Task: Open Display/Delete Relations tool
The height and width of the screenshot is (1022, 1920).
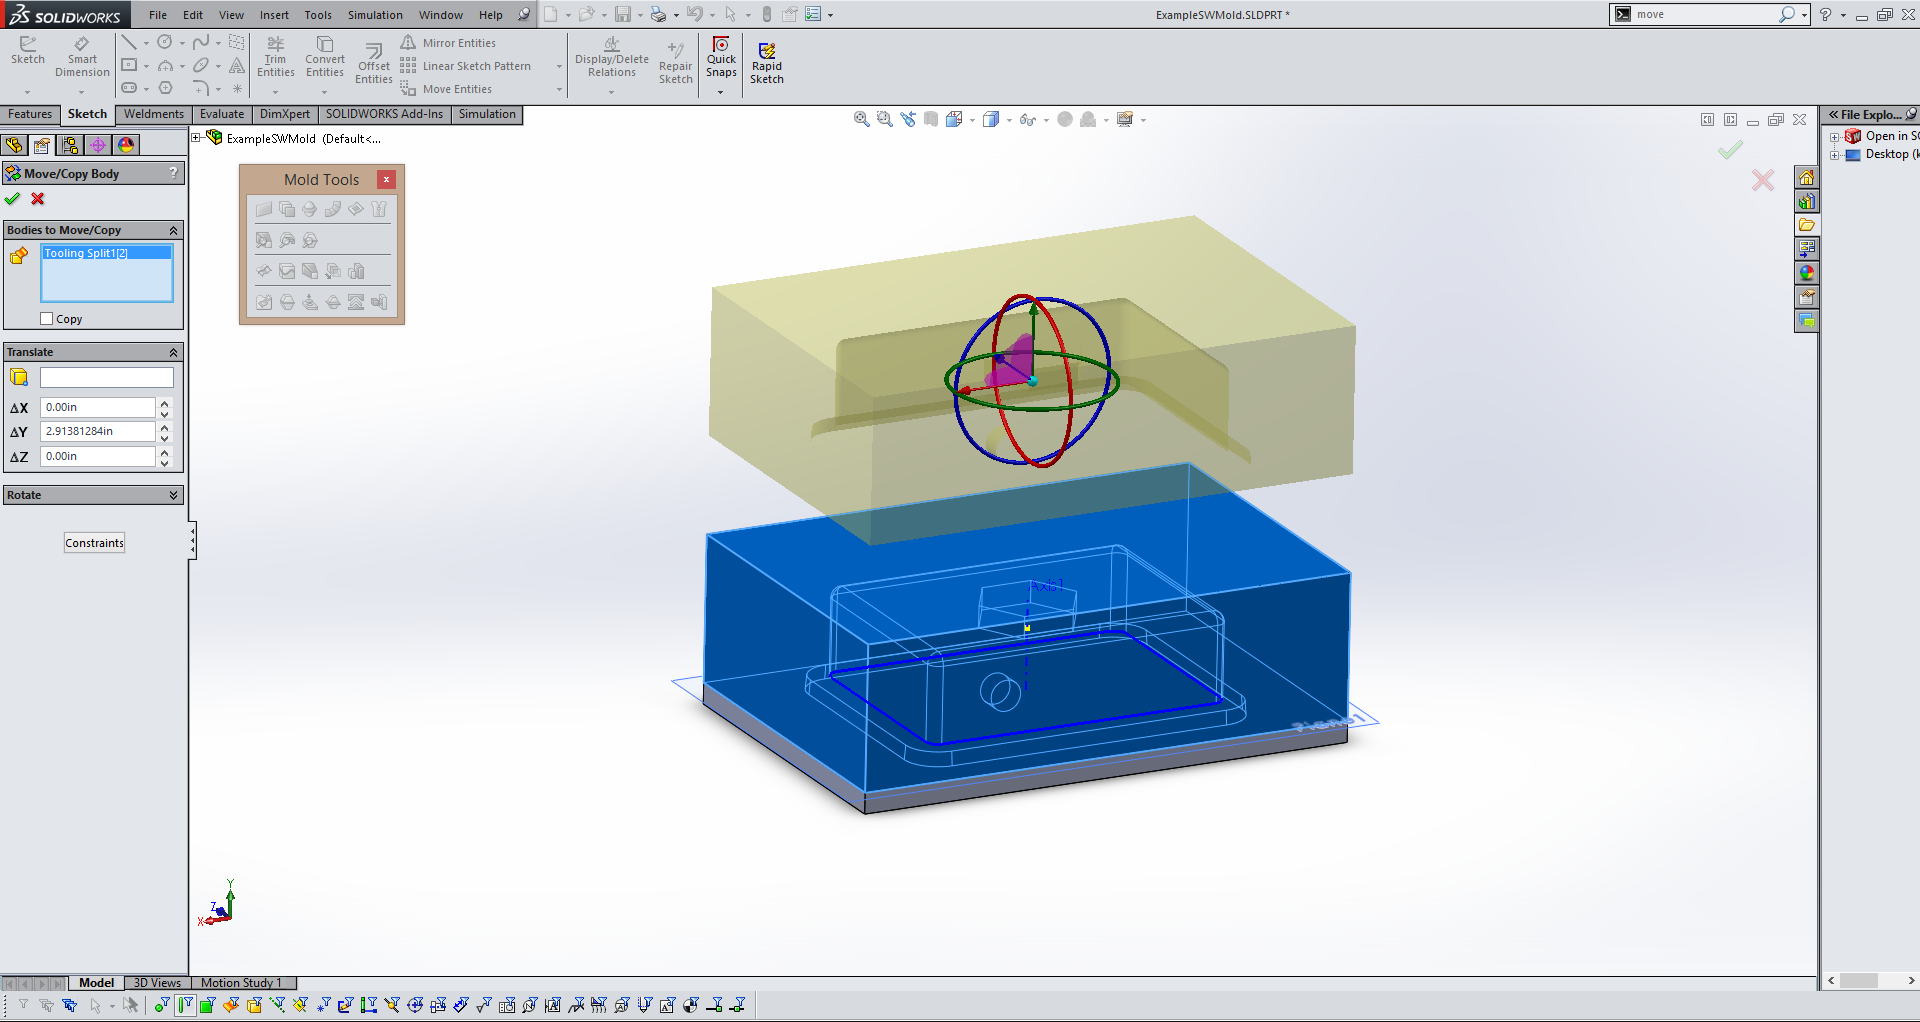Action: tap(612, 58)
